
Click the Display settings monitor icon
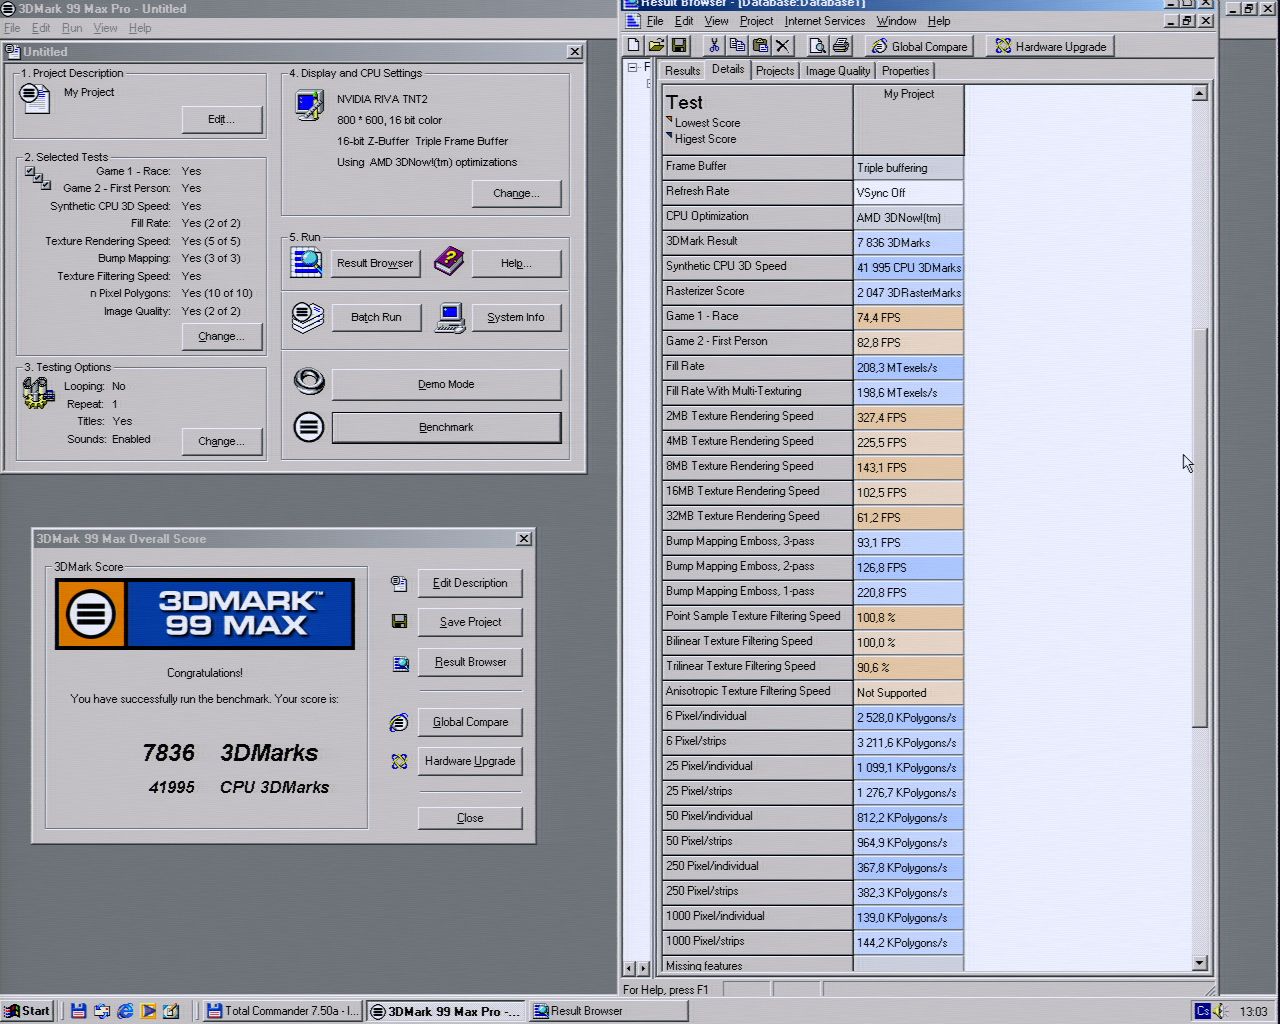[x=309, y=105]
